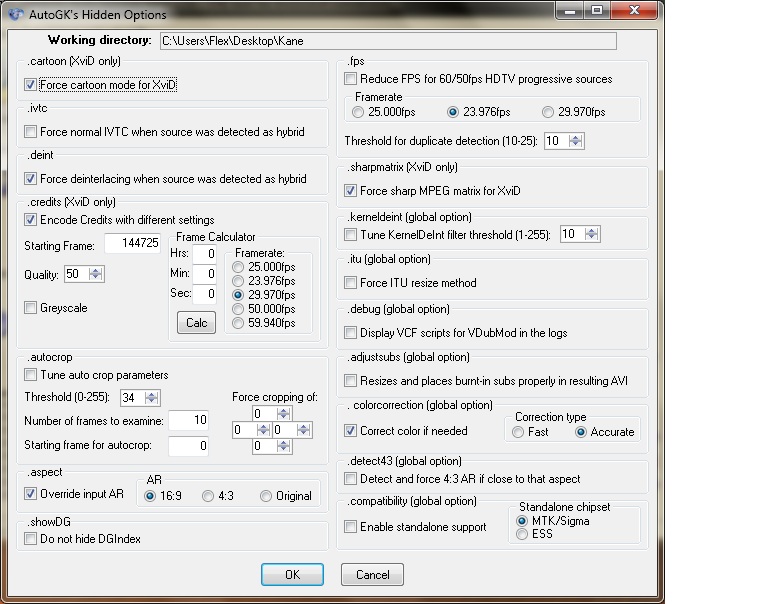Screen dimensions: 768x604
Task: Toggle Correct color if needed
Action: [350, 431]
